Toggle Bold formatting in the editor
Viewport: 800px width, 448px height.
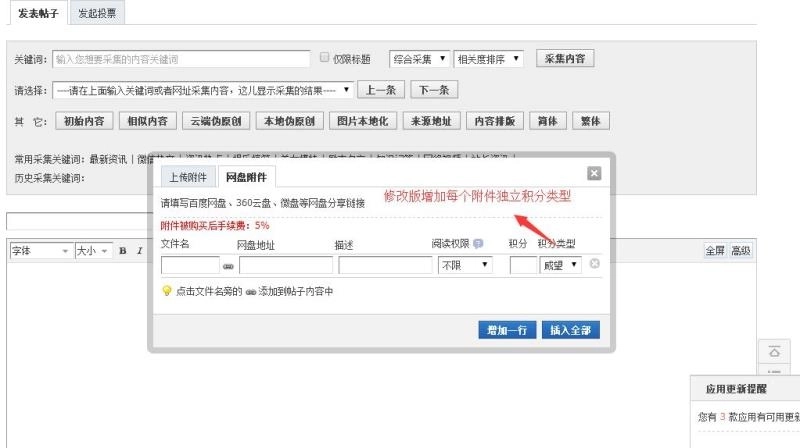pyautogui.click(x=123, y=251)
